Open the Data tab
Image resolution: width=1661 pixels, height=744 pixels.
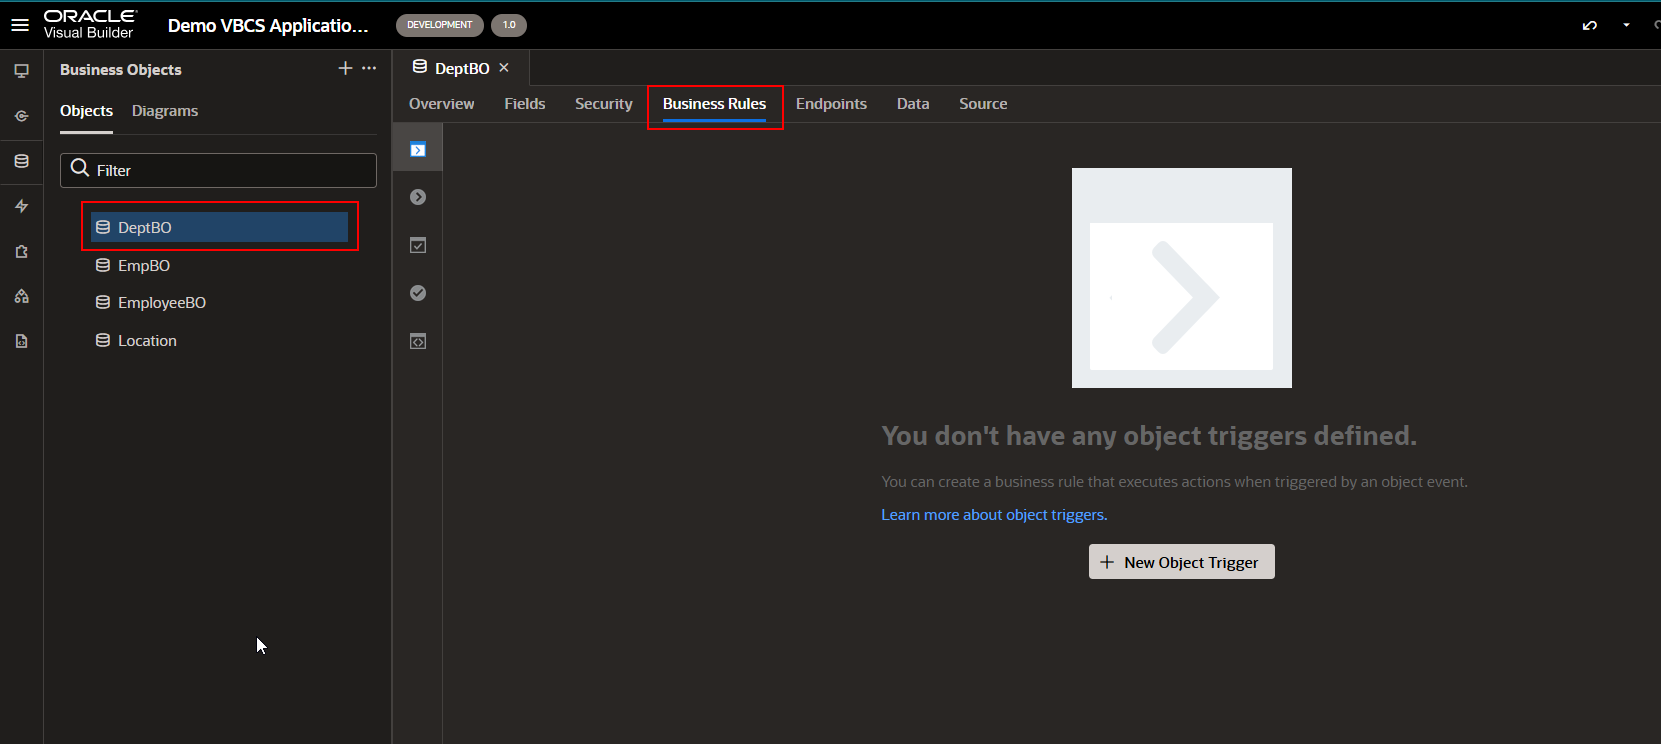pos(913,104)
